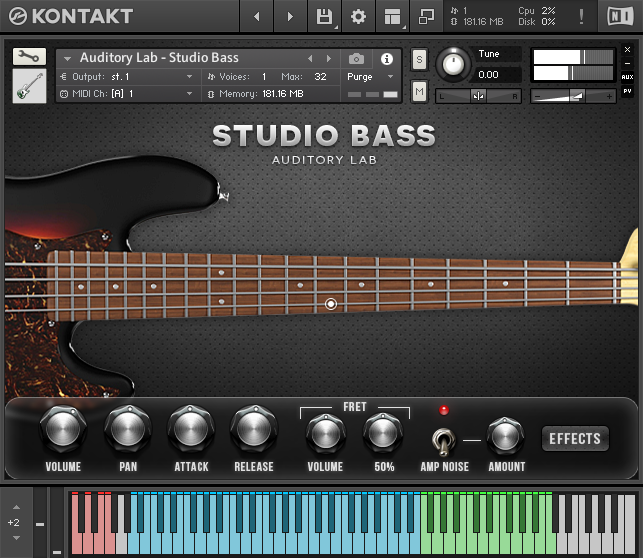Open the options gear settings
The height and width of the screenshot is (558, 643).
click(358, 16)
